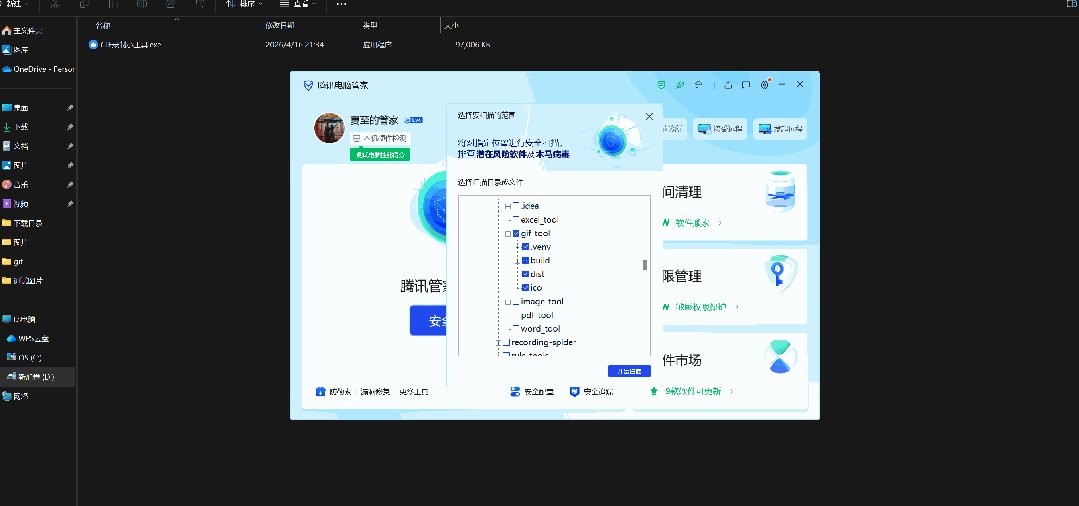Uncheck the dist folder checkbox
This screenshot has width=1079, height=506.
(525, 274)
